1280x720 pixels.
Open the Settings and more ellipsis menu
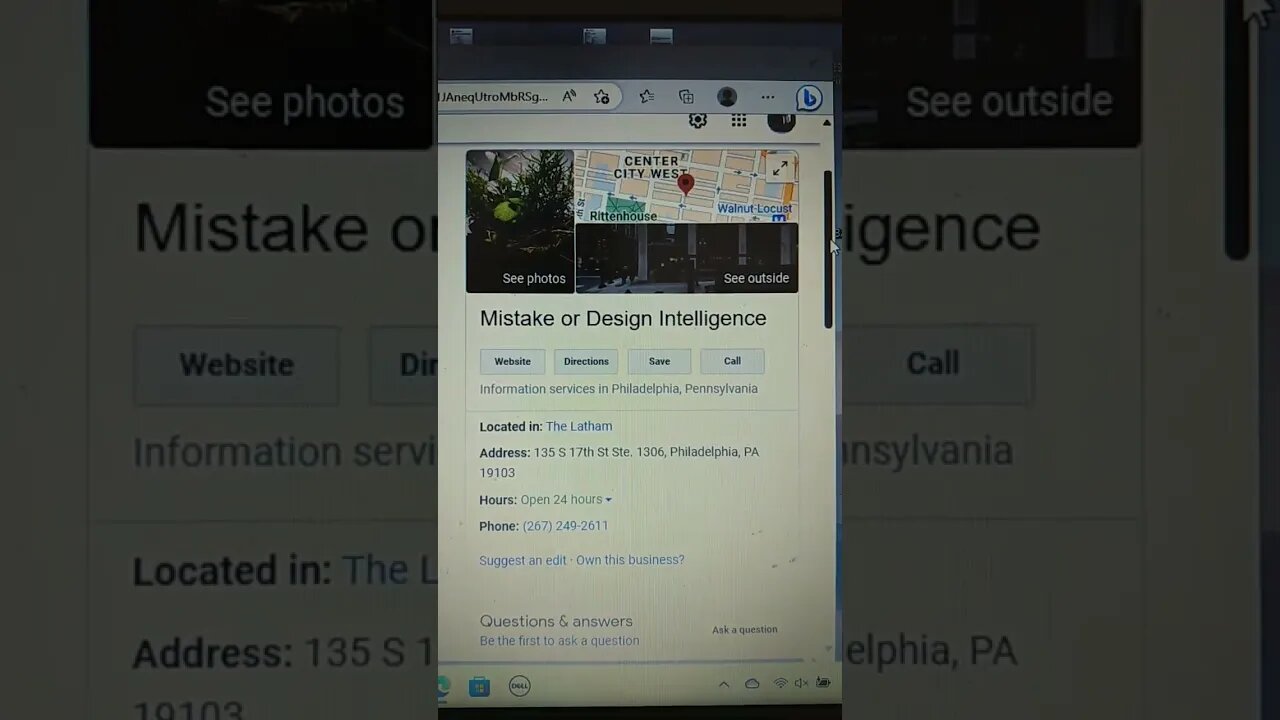click(x=767, y=97)
